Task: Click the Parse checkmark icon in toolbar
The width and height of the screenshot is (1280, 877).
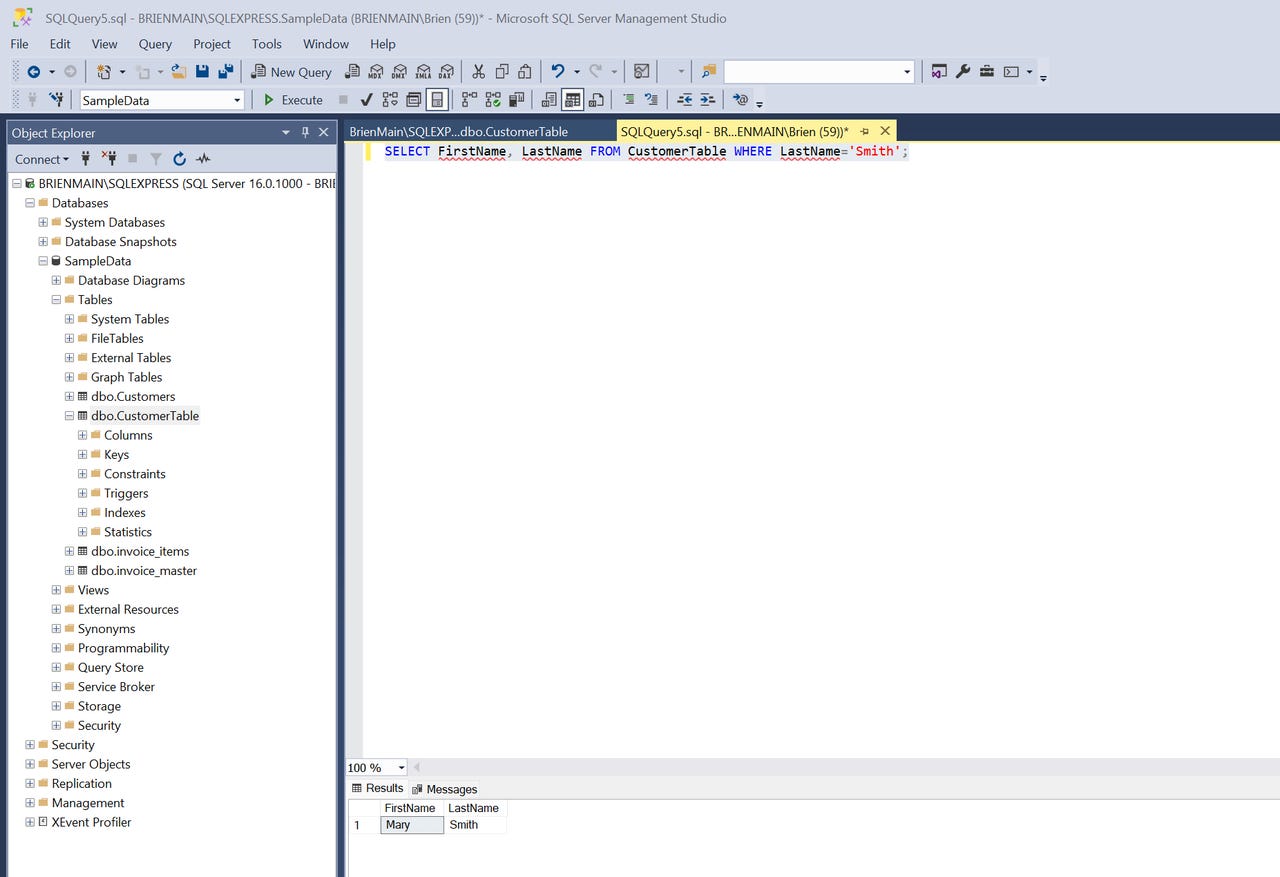Action: 366,100
